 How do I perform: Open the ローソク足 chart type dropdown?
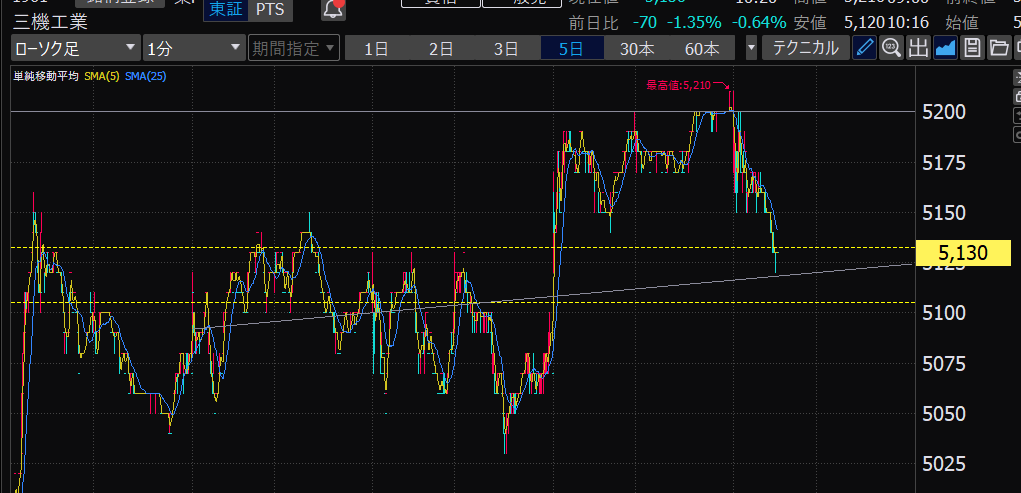point(76,48)
